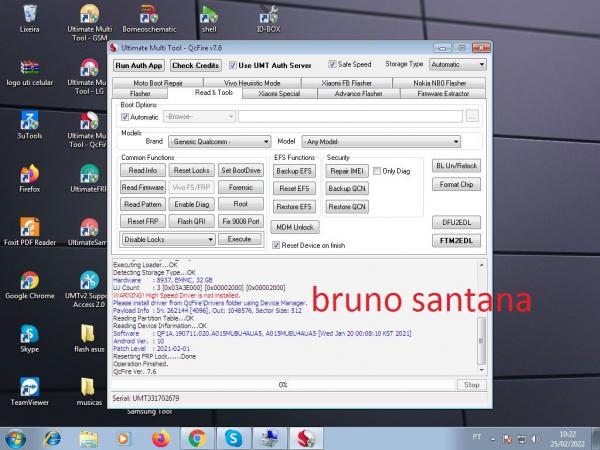Click the Repair IMEI button

[347, 171]
